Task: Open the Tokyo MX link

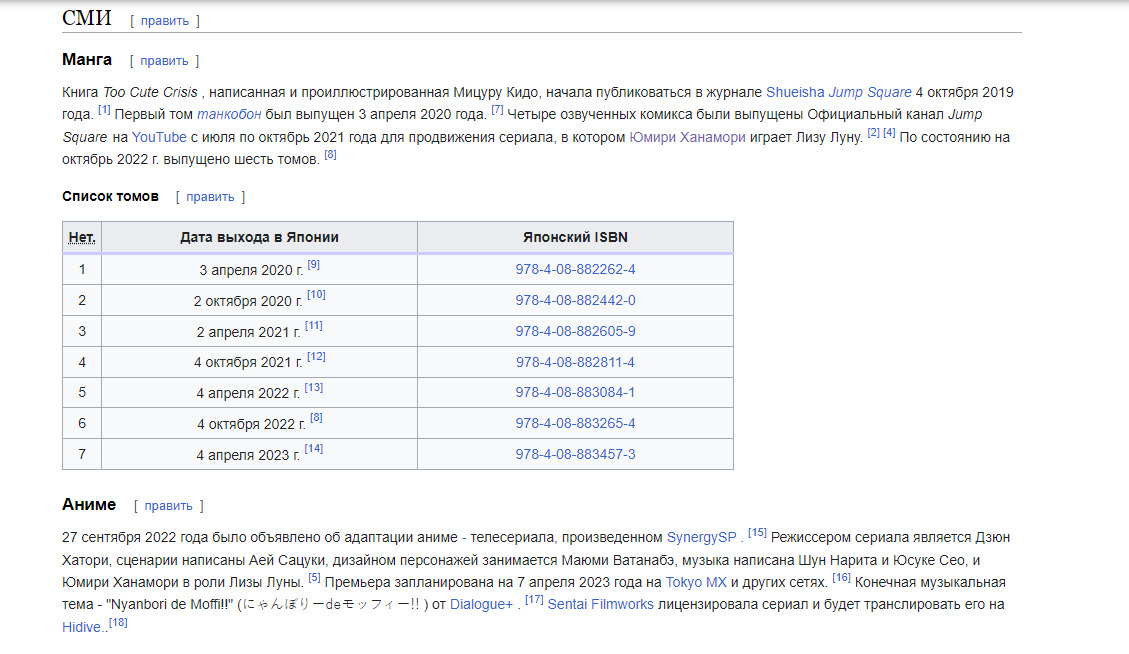Action: coord(696,582)
